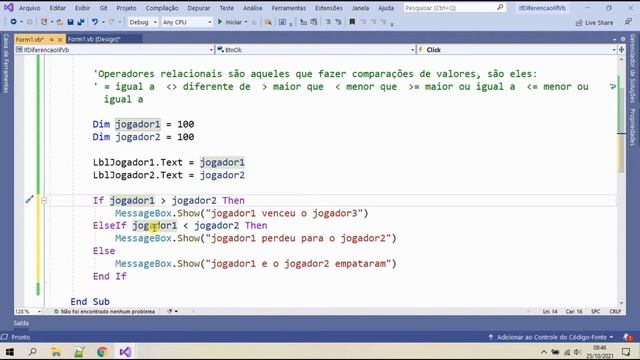Click the SPC indicator in the status bar
Screen dimensions: 640x360
tap(595, 311)
